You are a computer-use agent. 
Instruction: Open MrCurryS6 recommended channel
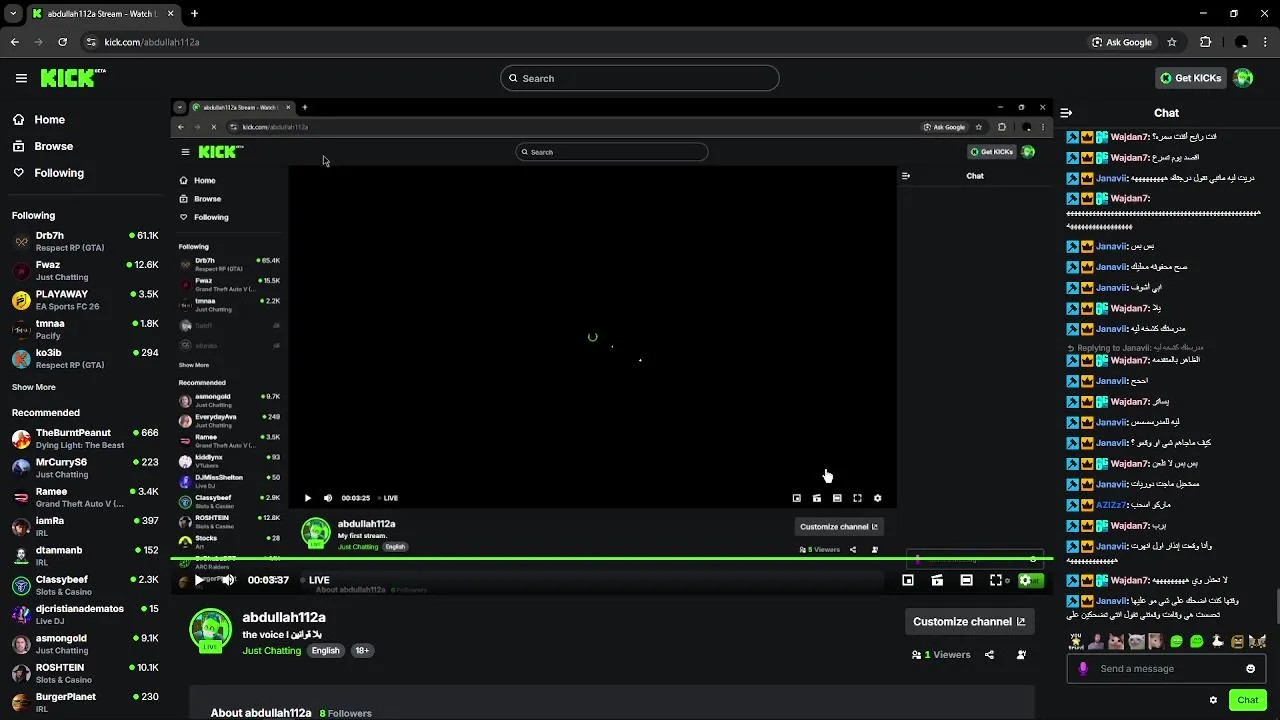click(85, 468)
